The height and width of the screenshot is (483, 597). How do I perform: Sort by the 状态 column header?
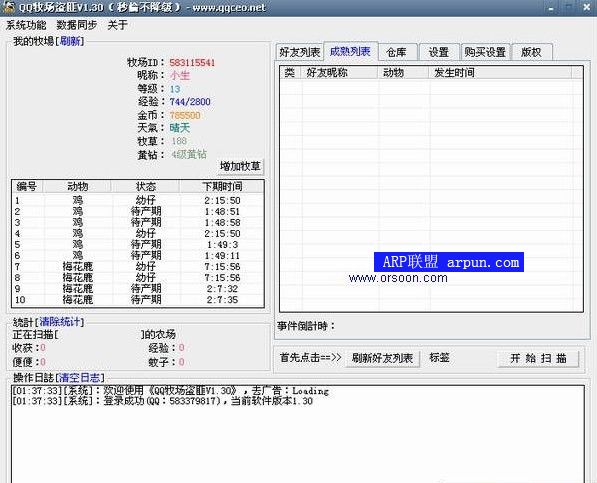[x=146, y=187]
